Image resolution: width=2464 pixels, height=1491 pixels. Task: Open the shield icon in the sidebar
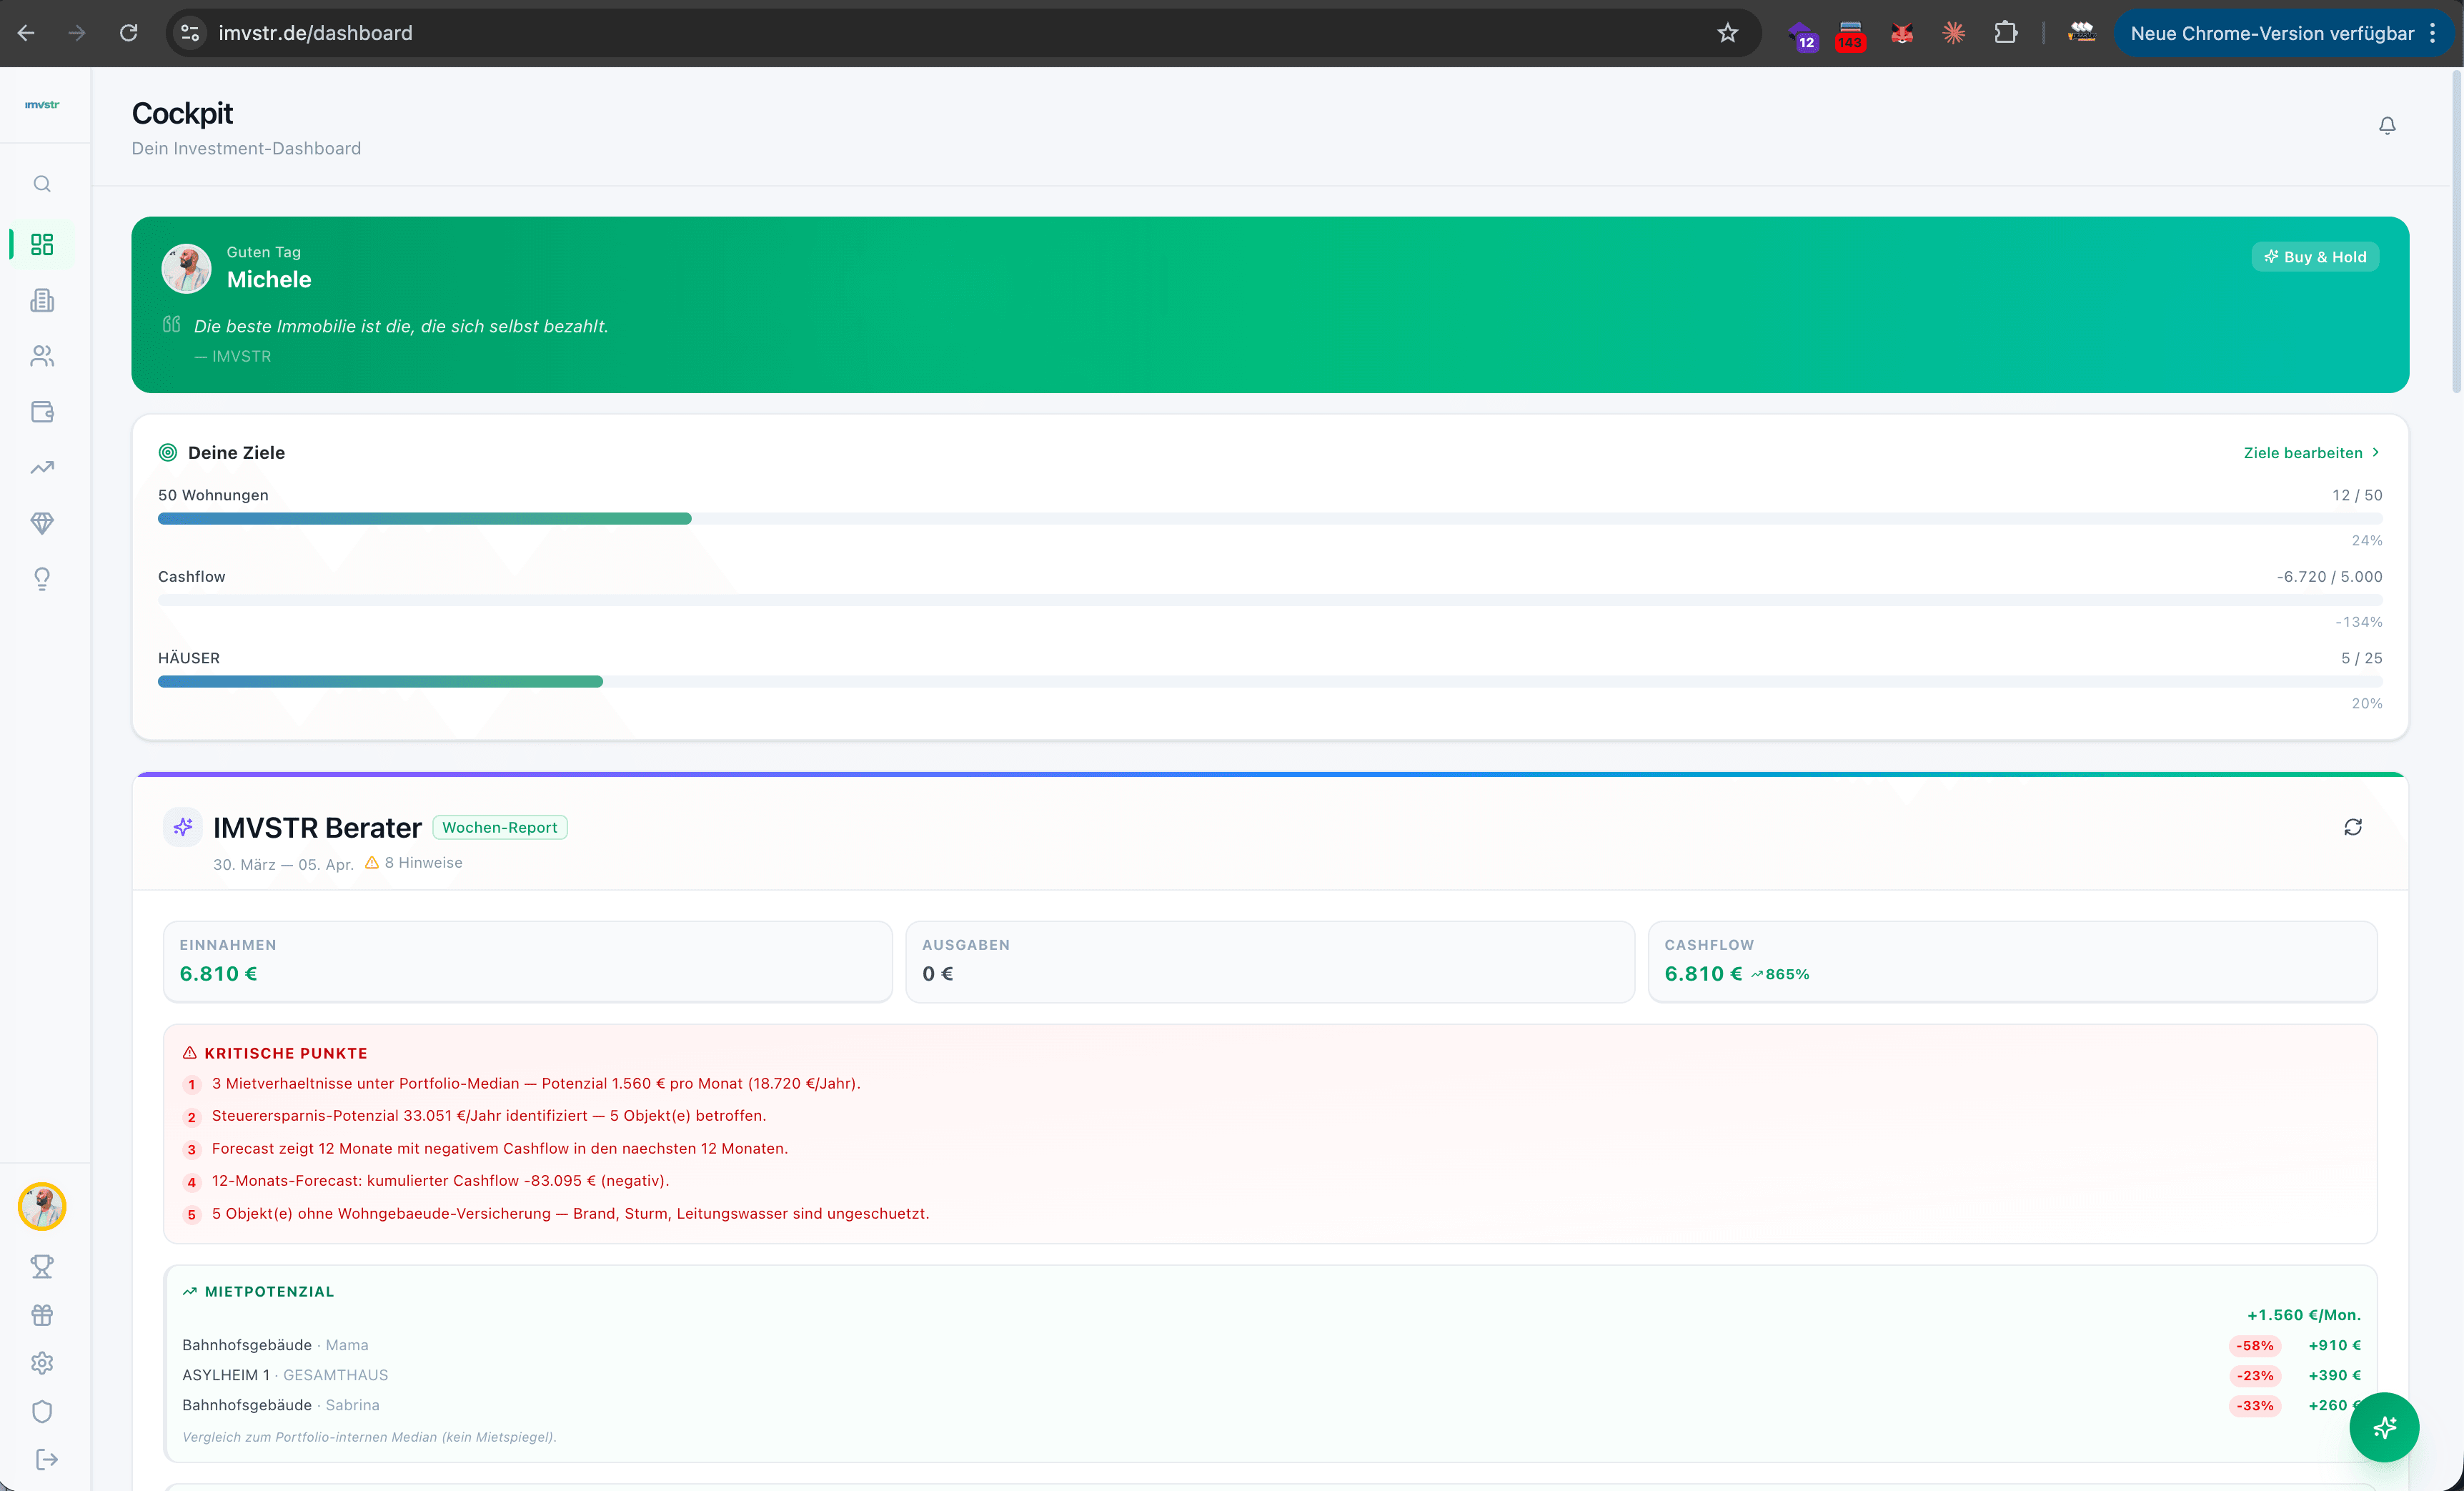point(42,1411)
